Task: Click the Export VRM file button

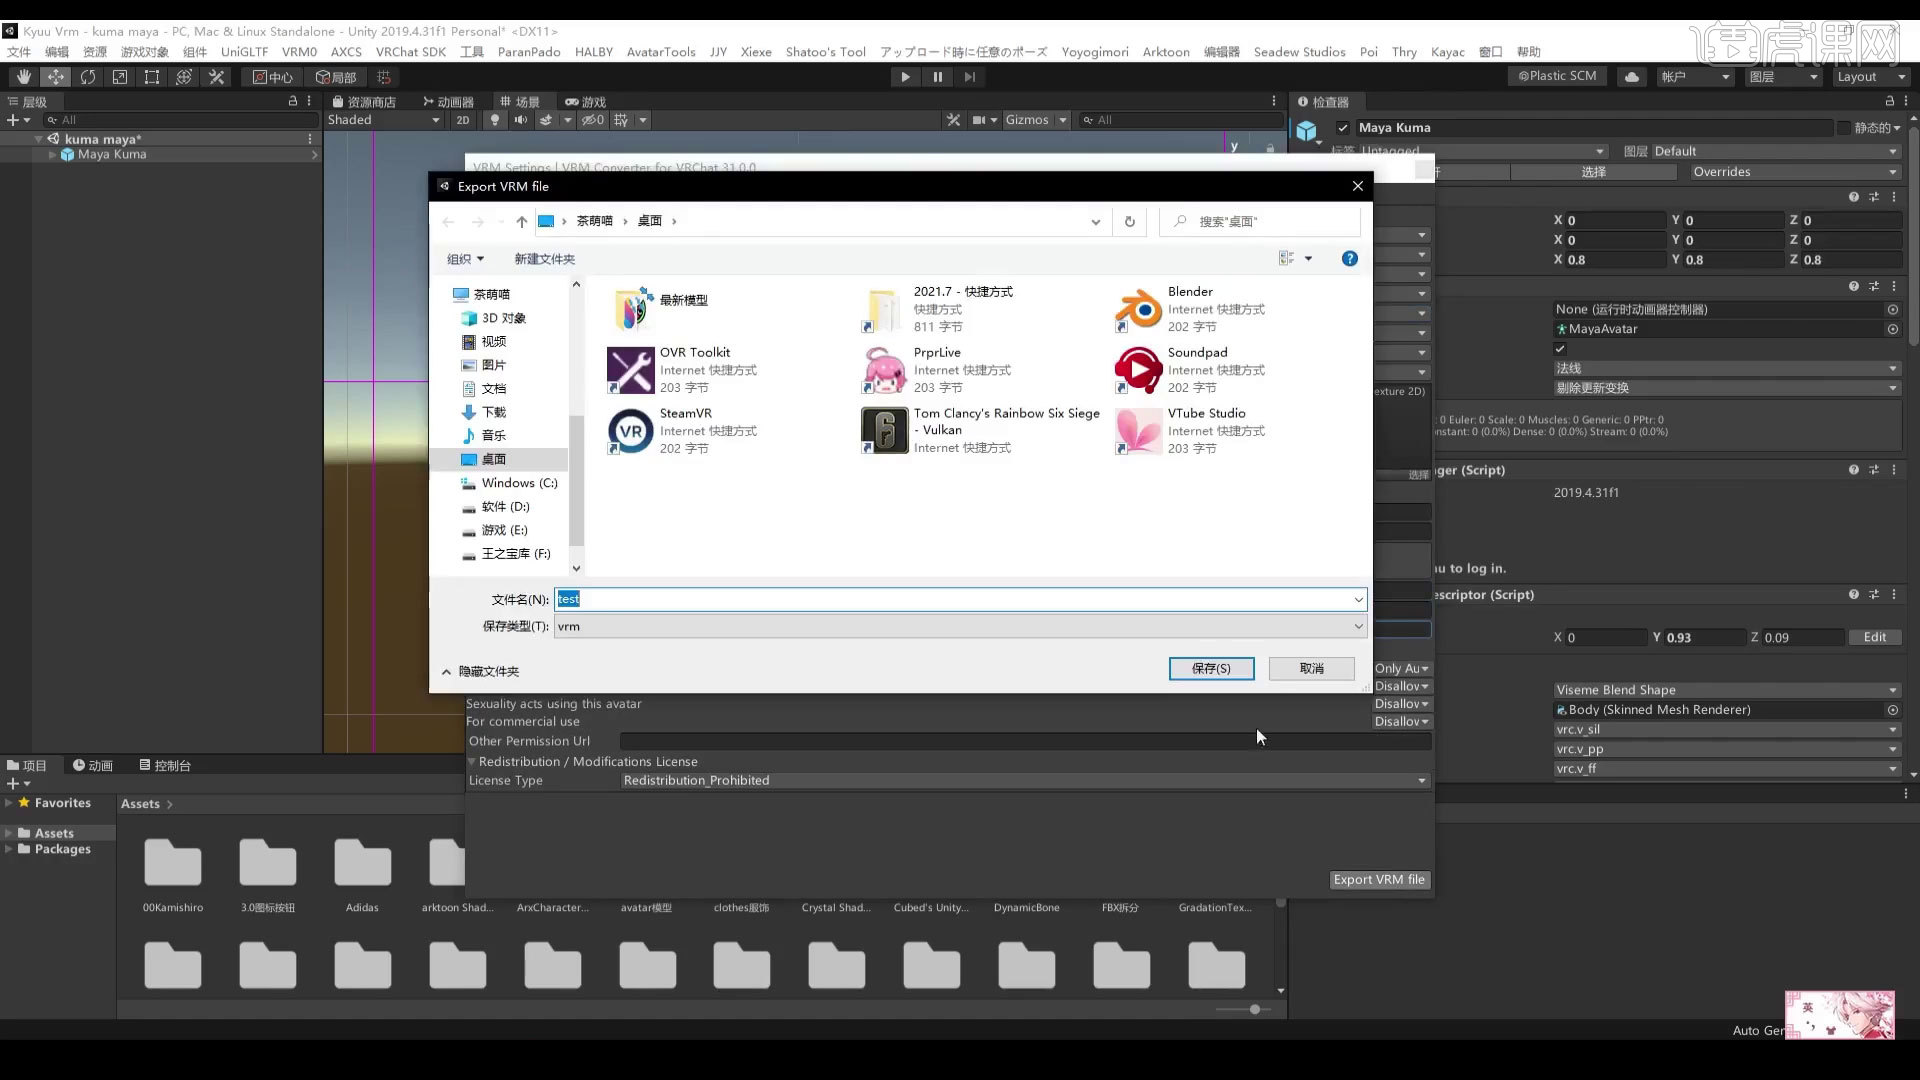Action: [1379, 879]
